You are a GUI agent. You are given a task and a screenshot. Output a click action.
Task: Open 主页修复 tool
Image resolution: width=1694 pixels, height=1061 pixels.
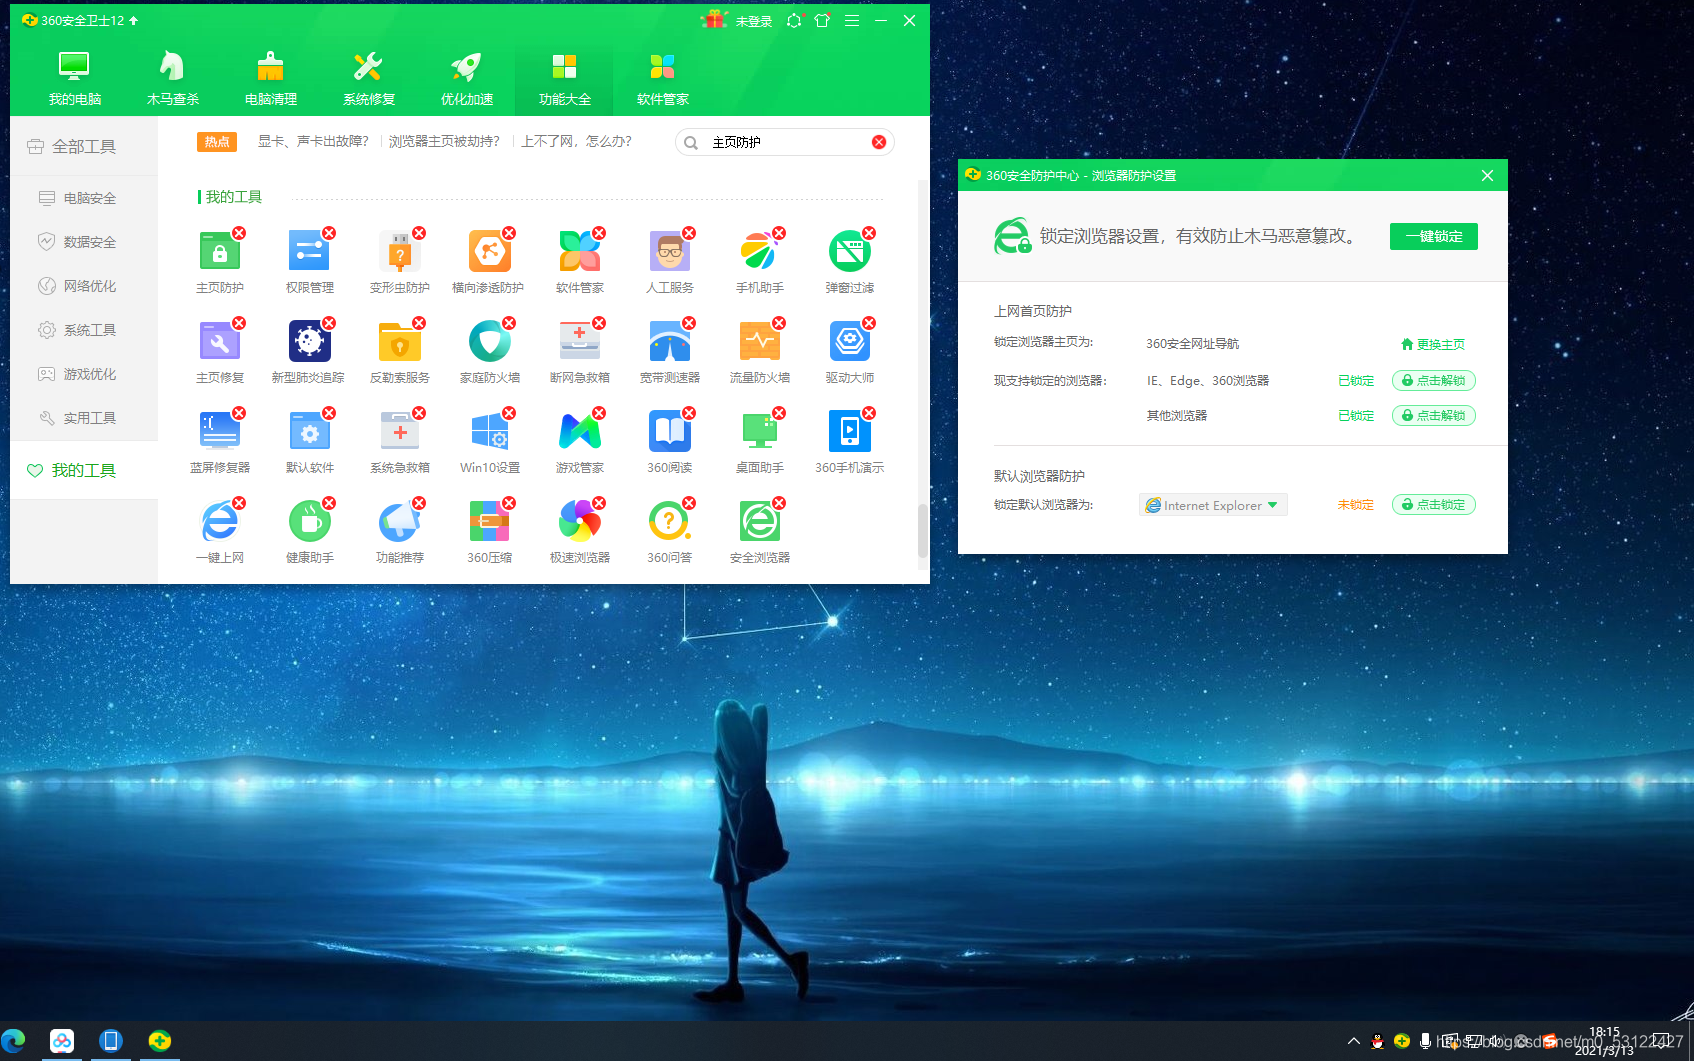tap(220, 352)
